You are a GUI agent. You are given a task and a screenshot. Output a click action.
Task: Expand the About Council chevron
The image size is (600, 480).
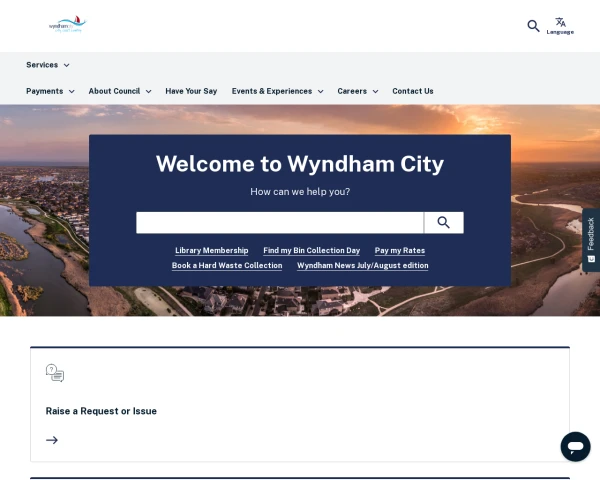[148, 91]
